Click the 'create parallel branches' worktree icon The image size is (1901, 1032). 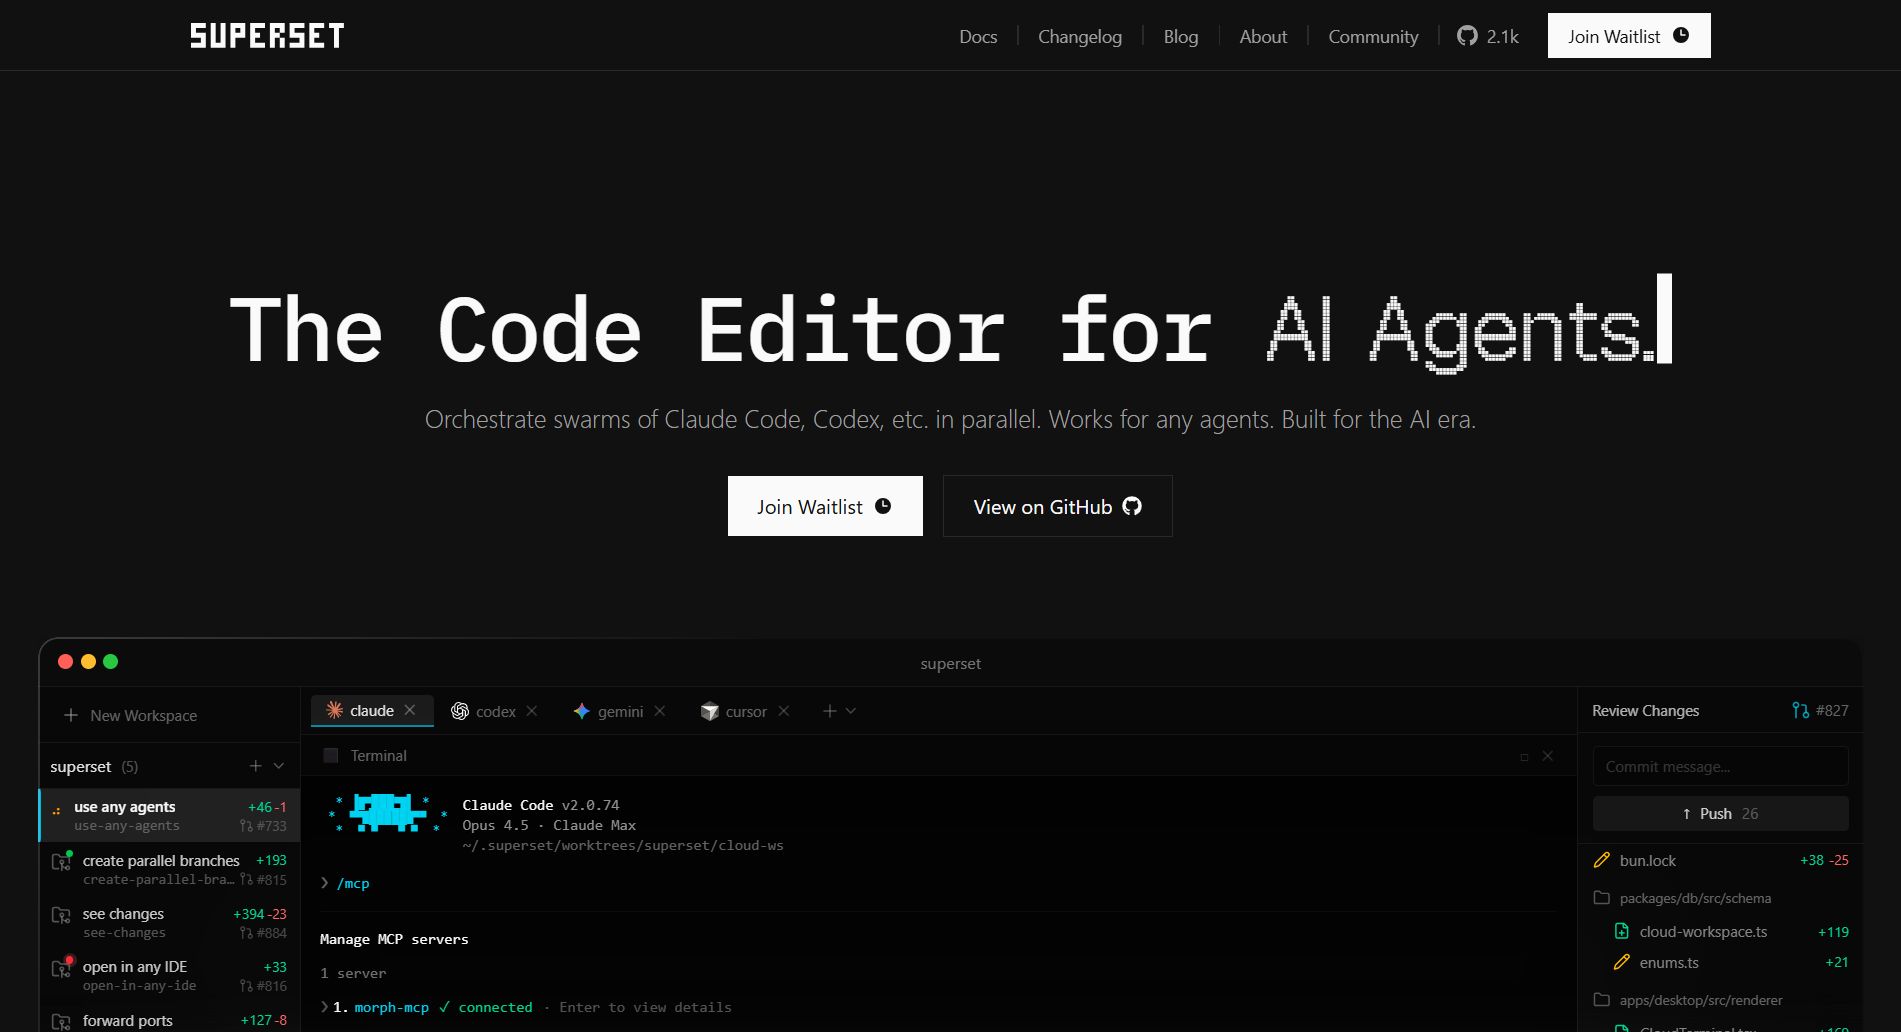click(61, 861)
